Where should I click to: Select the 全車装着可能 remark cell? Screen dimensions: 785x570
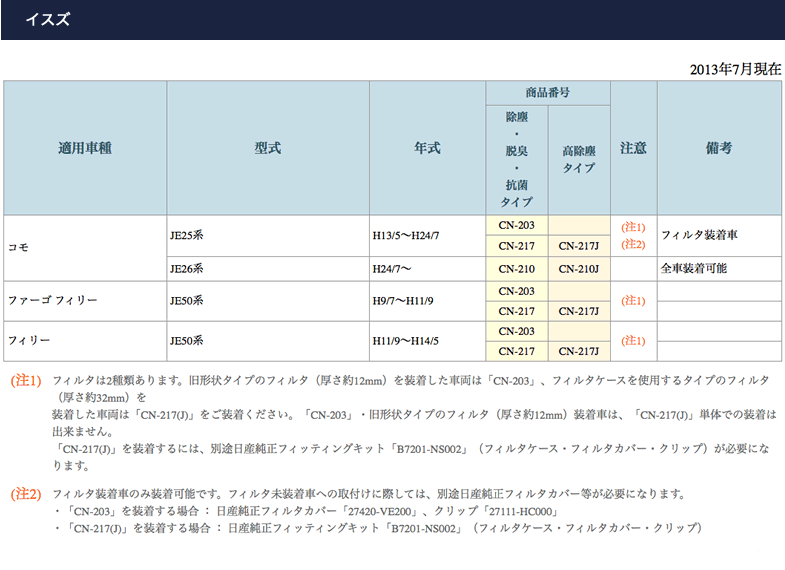click(719, 269)
